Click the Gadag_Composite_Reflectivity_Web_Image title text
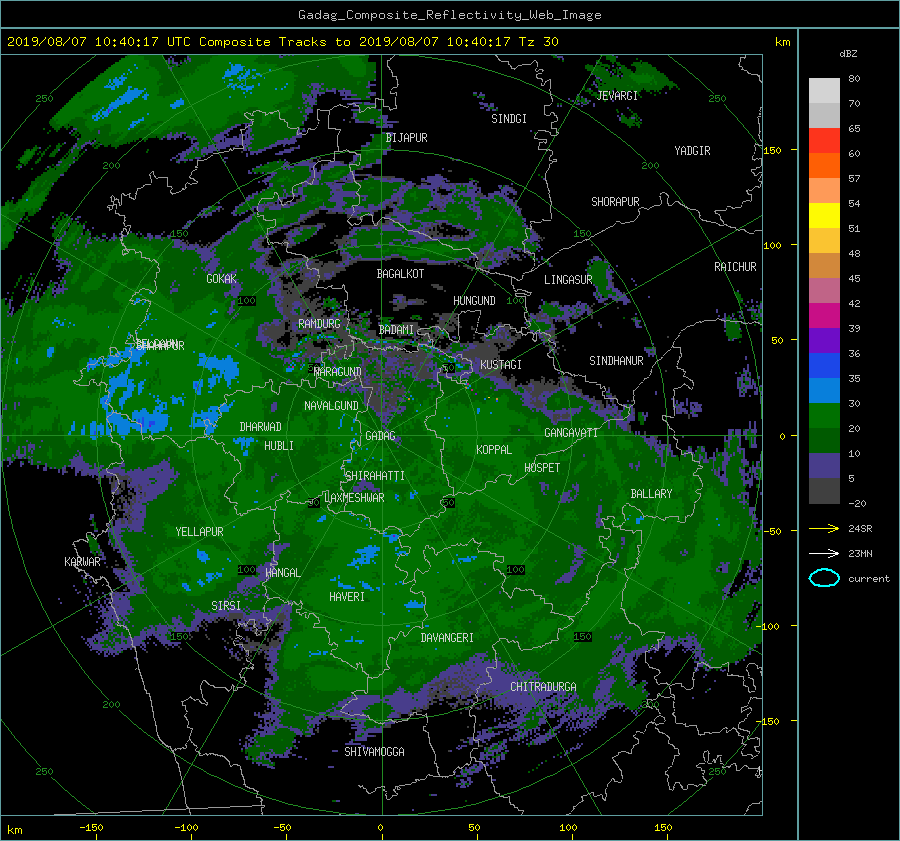The height and width of the screenshot is (841, 900). point(449,15)
